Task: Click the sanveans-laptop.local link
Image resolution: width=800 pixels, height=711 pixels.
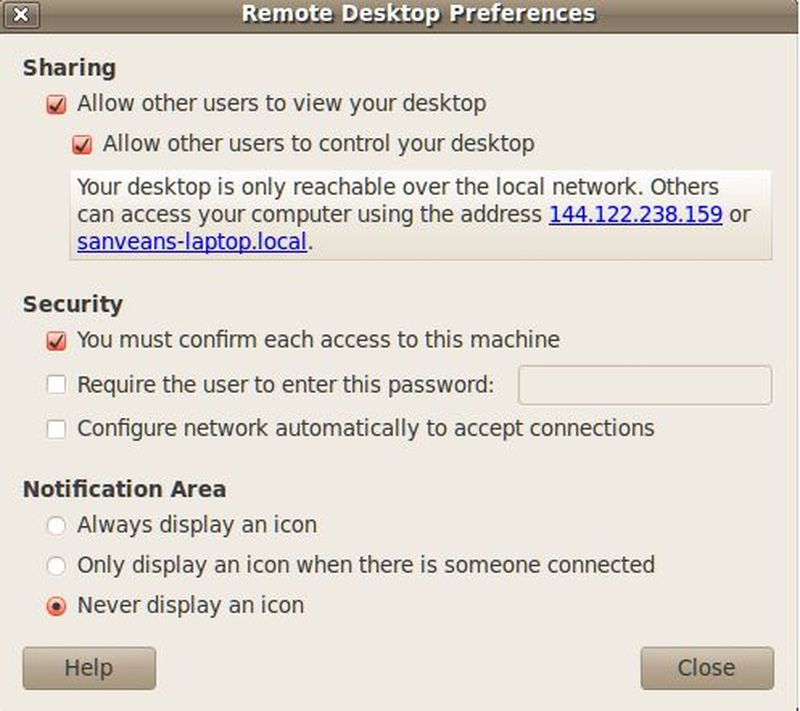Action: [191, 242]
